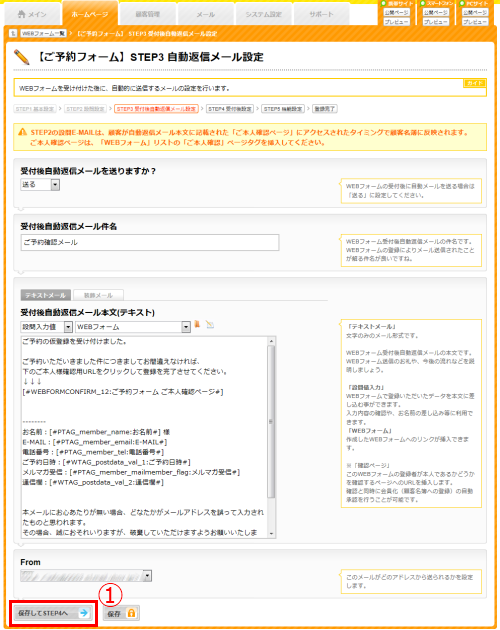
Task: Click the pencil icon beside page title
Action: tap(22, 57)
